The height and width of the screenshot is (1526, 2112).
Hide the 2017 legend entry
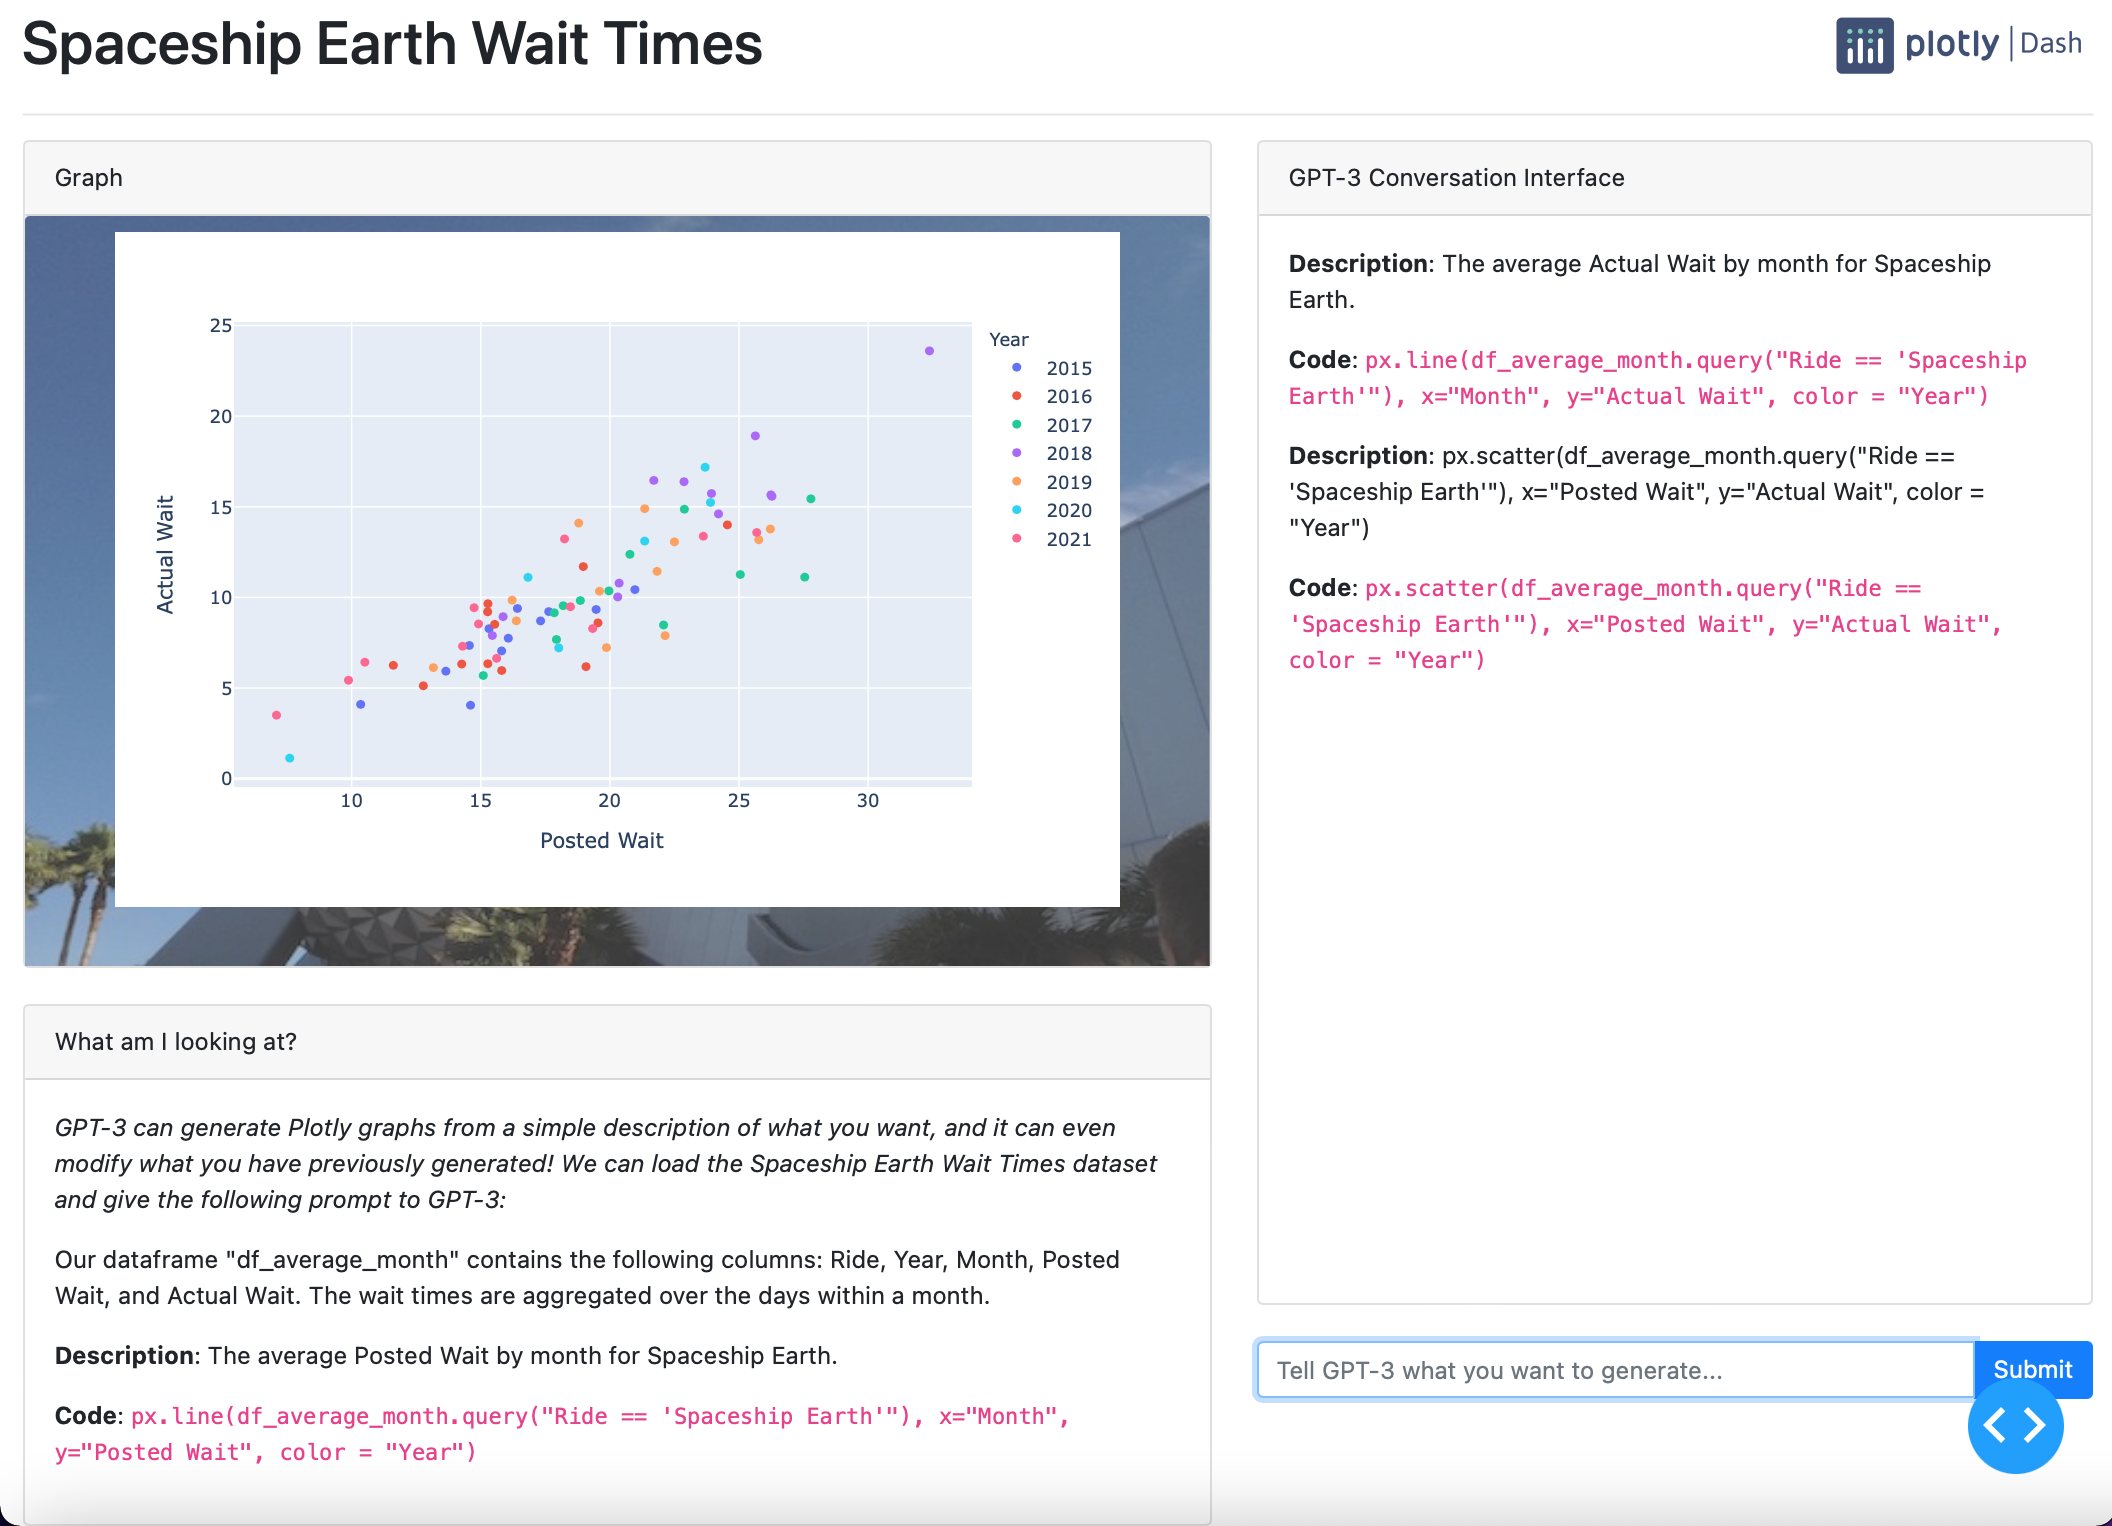(1068, 425)
